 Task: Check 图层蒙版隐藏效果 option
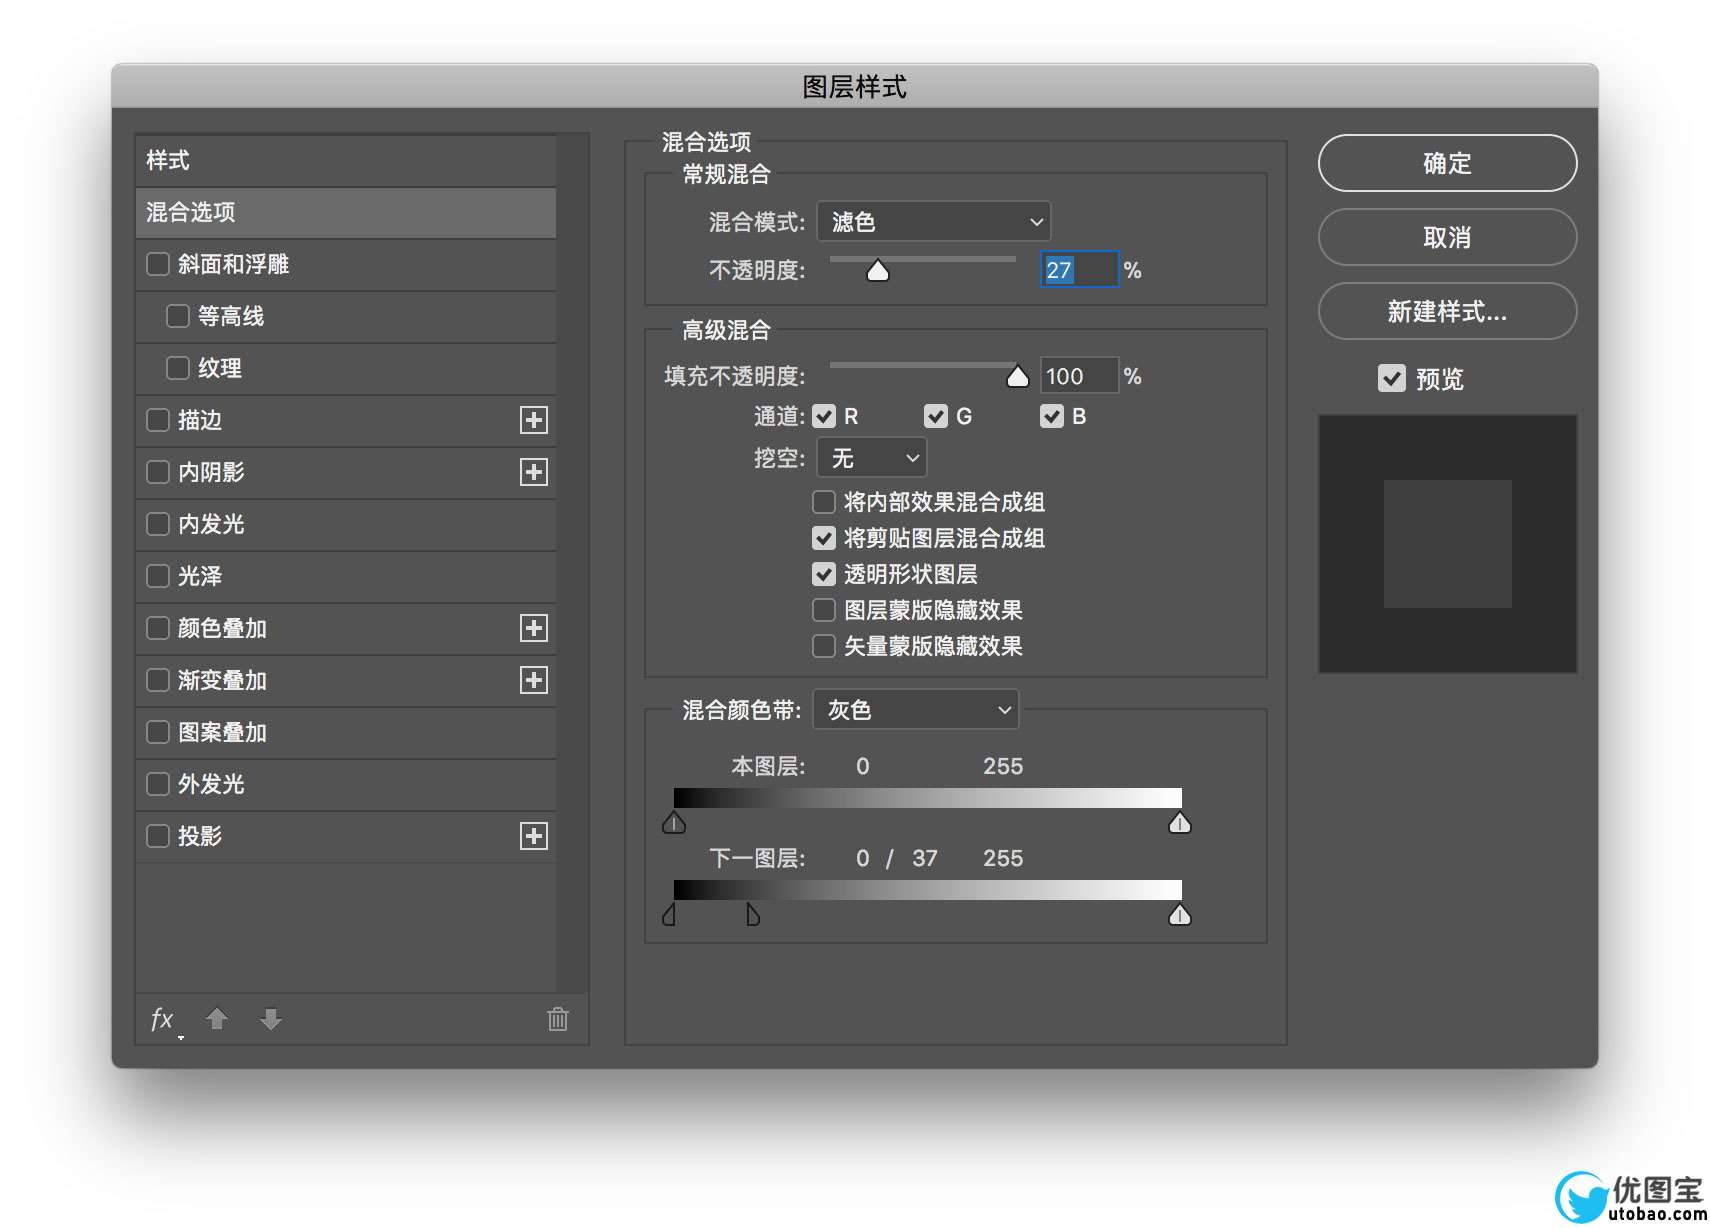click(824, 610)
